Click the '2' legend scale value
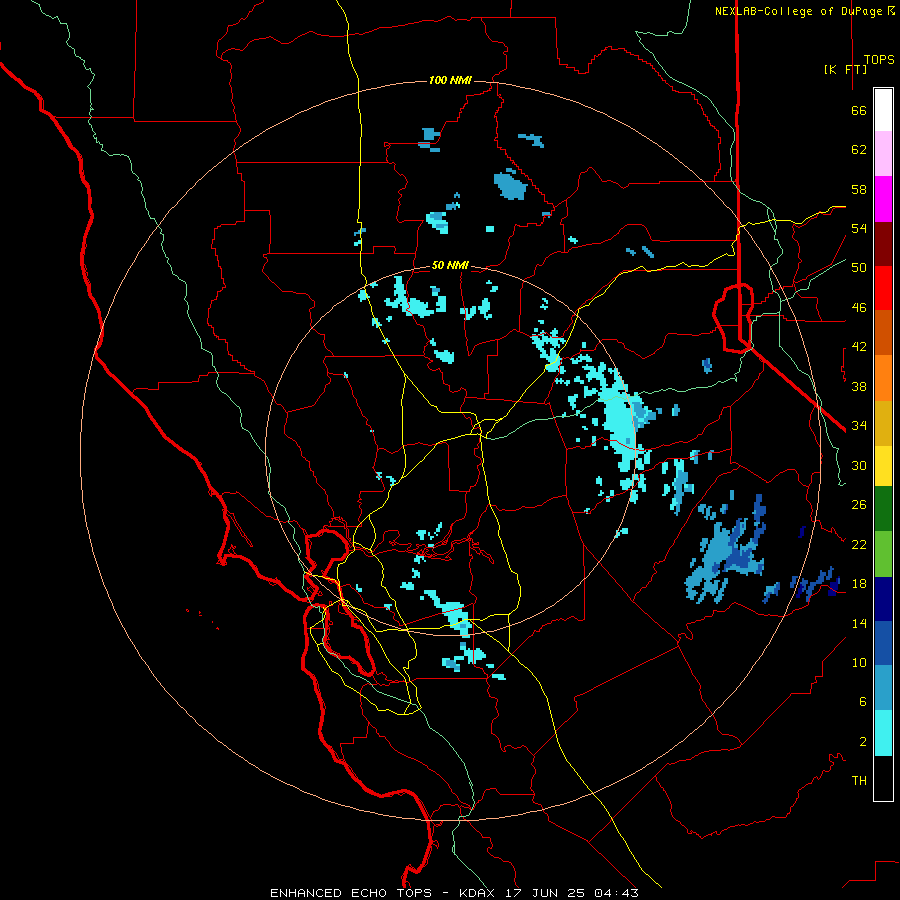Image resolution: width=900 pixels, height=900 pixels. (862, 742)
